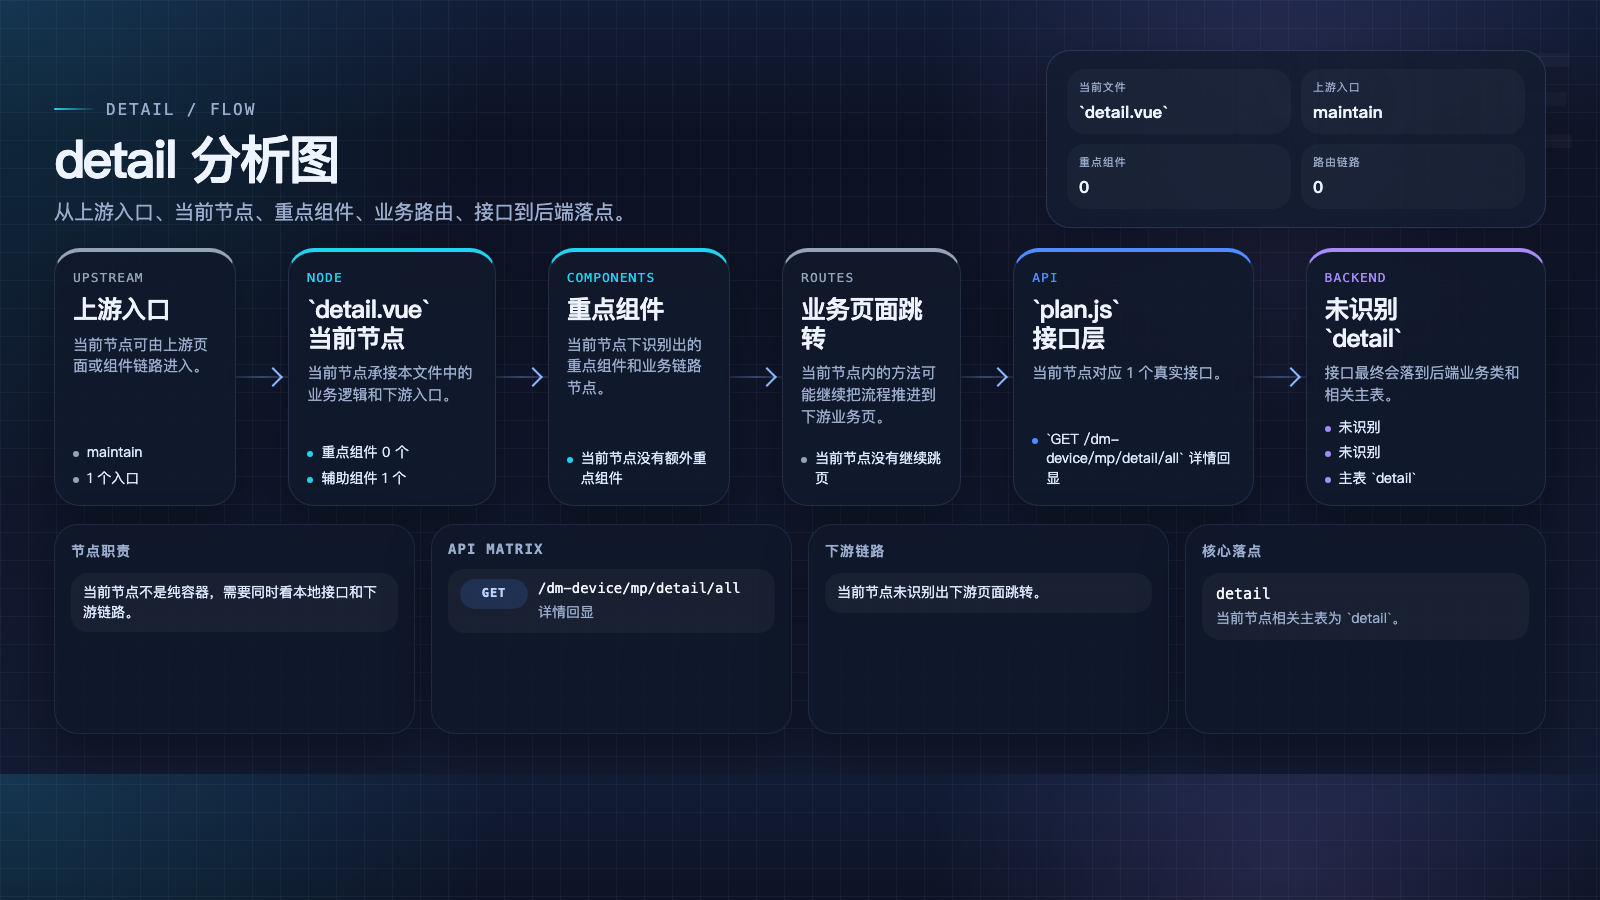Click the arrow between NODE and COMPONENTS cards
Screen dimensions: 1600x900
(x=521, y=377)
